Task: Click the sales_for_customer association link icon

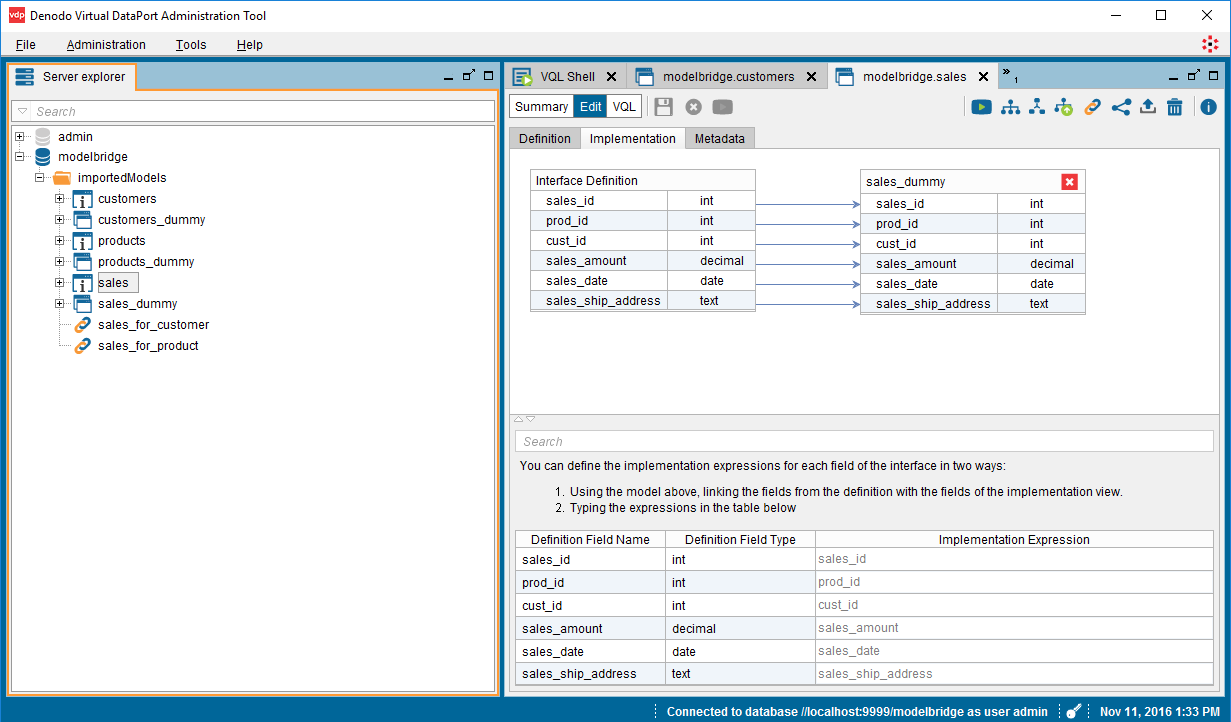Action: [x=83, y=325]
